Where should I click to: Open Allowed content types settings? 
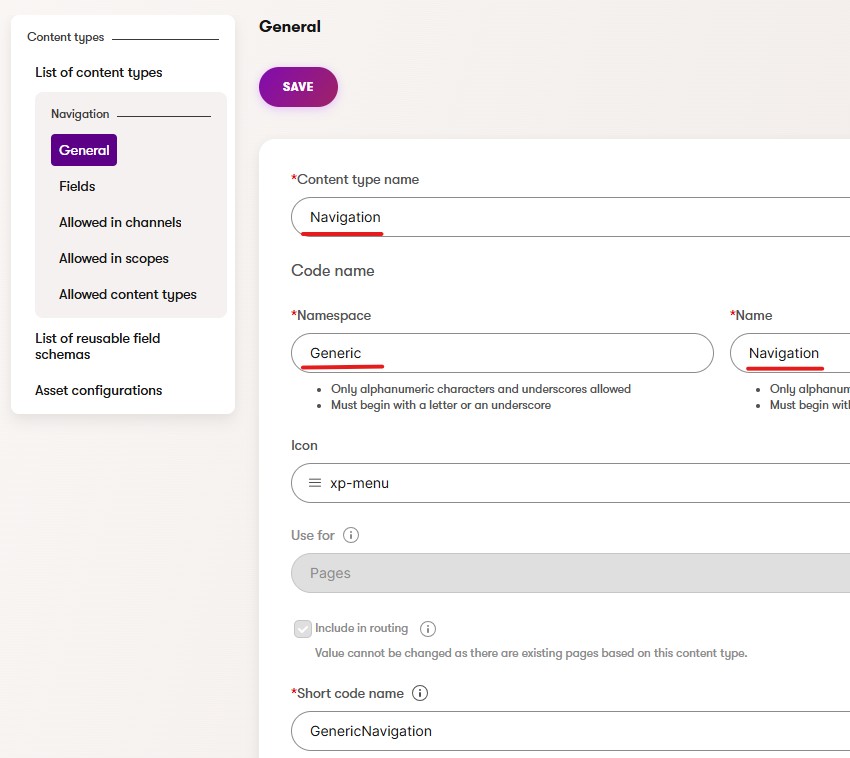[128, 294]
